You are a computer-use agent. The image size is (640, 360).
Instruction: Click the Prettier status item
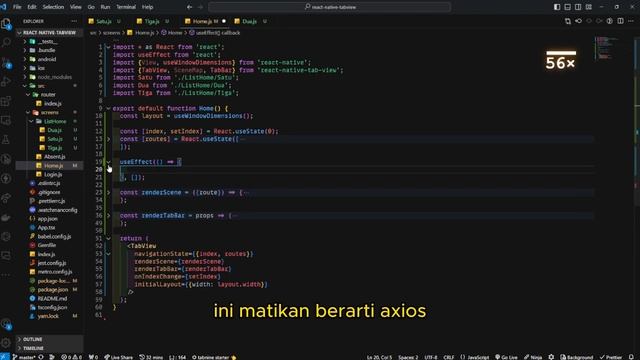tap(611, 357)
